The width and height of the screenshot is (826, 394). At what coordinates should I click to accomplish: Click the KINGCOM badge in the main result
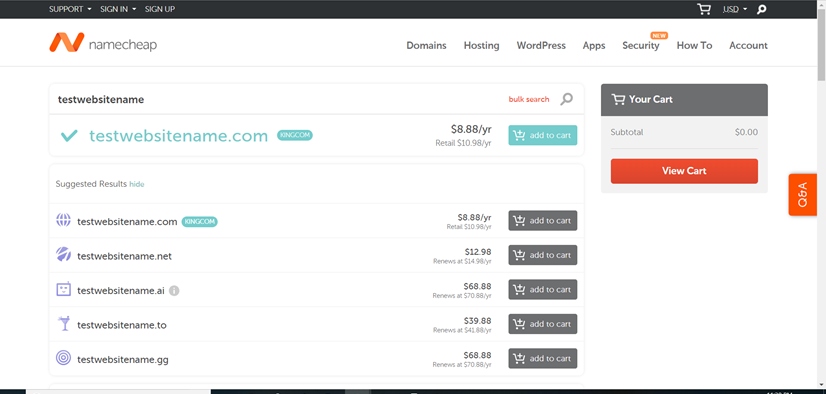pos(295,135)
